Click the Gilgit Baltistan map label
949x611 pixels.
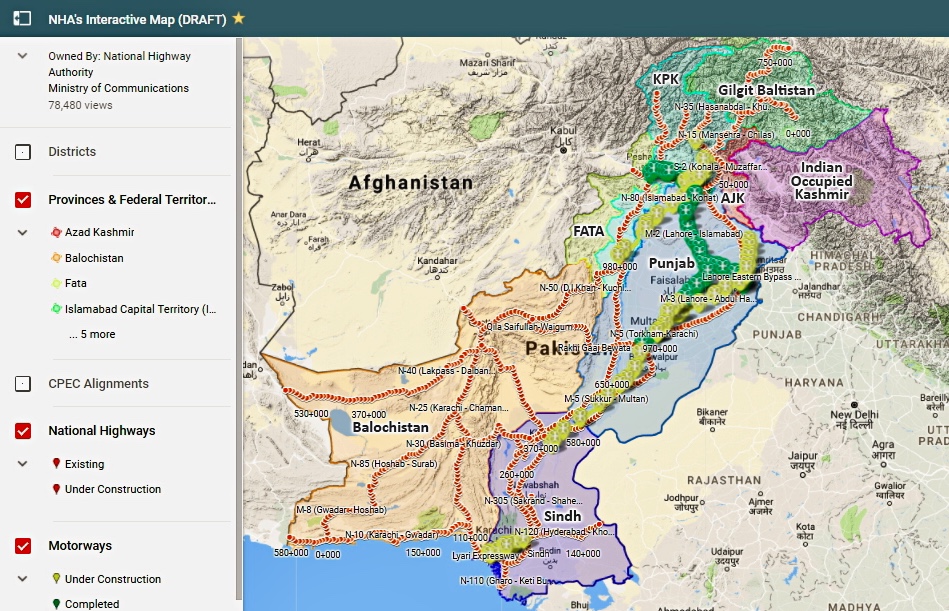pyautogui.click(x=766, y=90)
